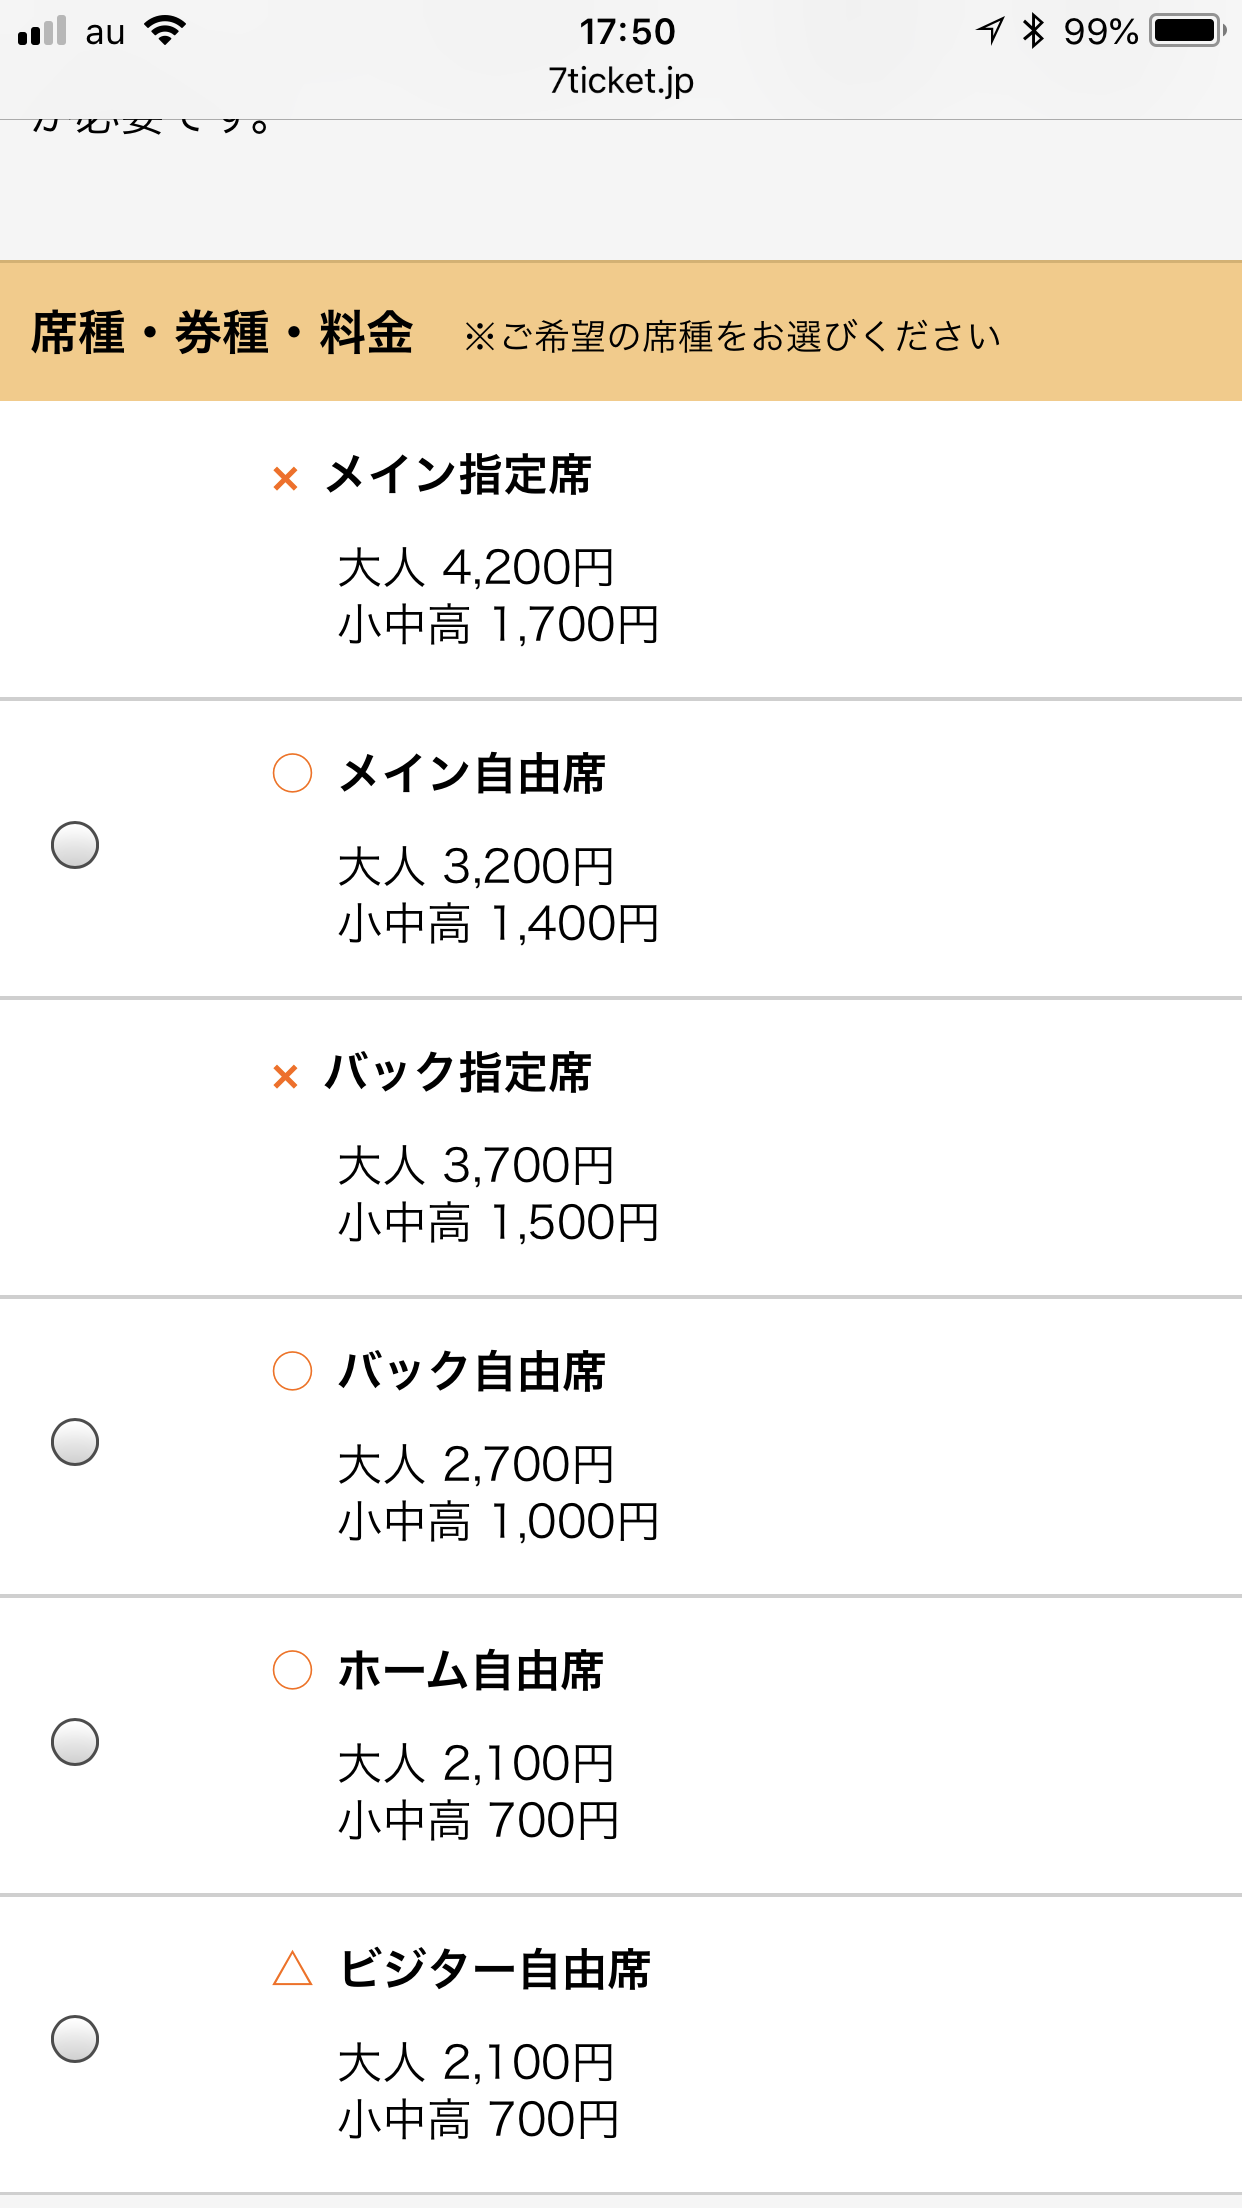Image resolution: width=1242 pixels, height=2208 pixels.
Task: Choose the ホーム自由席 radio button
Action: tap(75, 1742)
